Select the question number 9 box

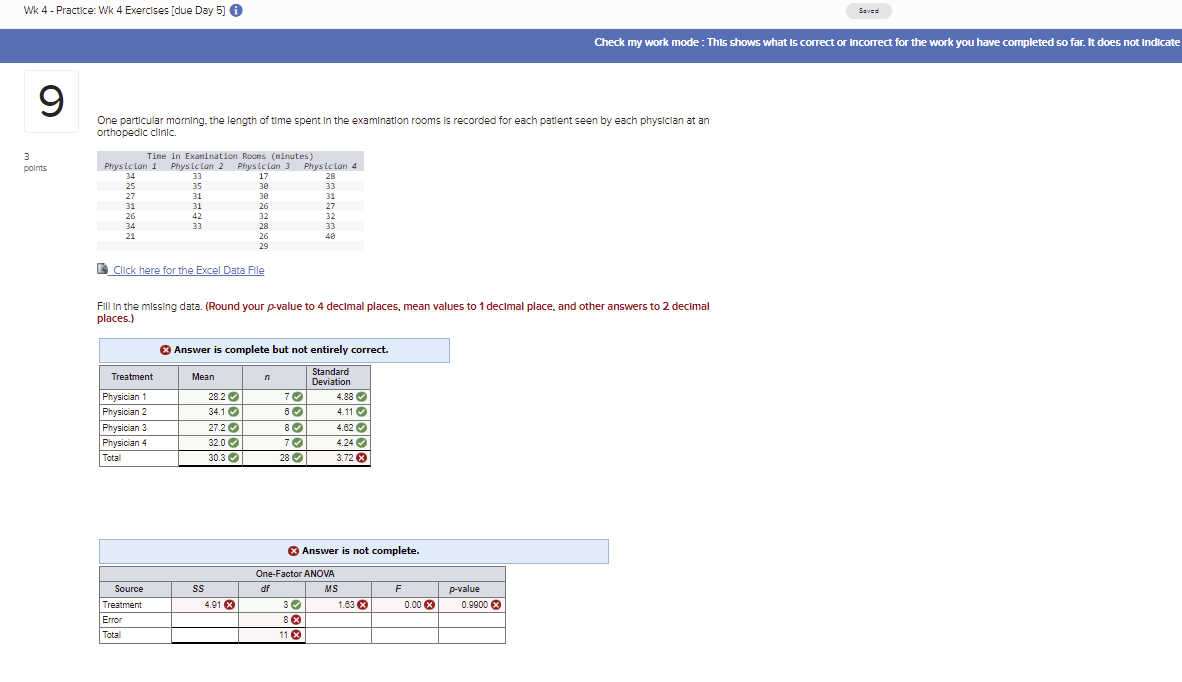coord(51,102)
